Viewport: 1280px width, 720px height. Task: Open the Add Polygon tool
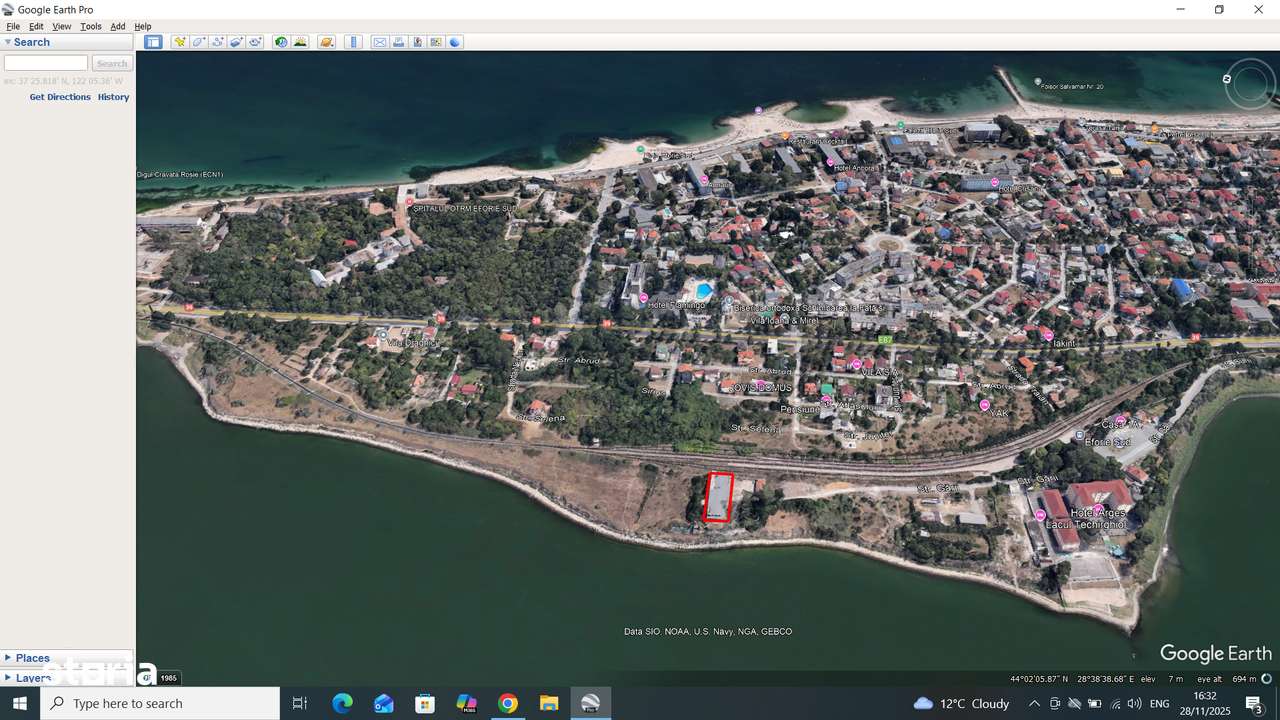198,41
